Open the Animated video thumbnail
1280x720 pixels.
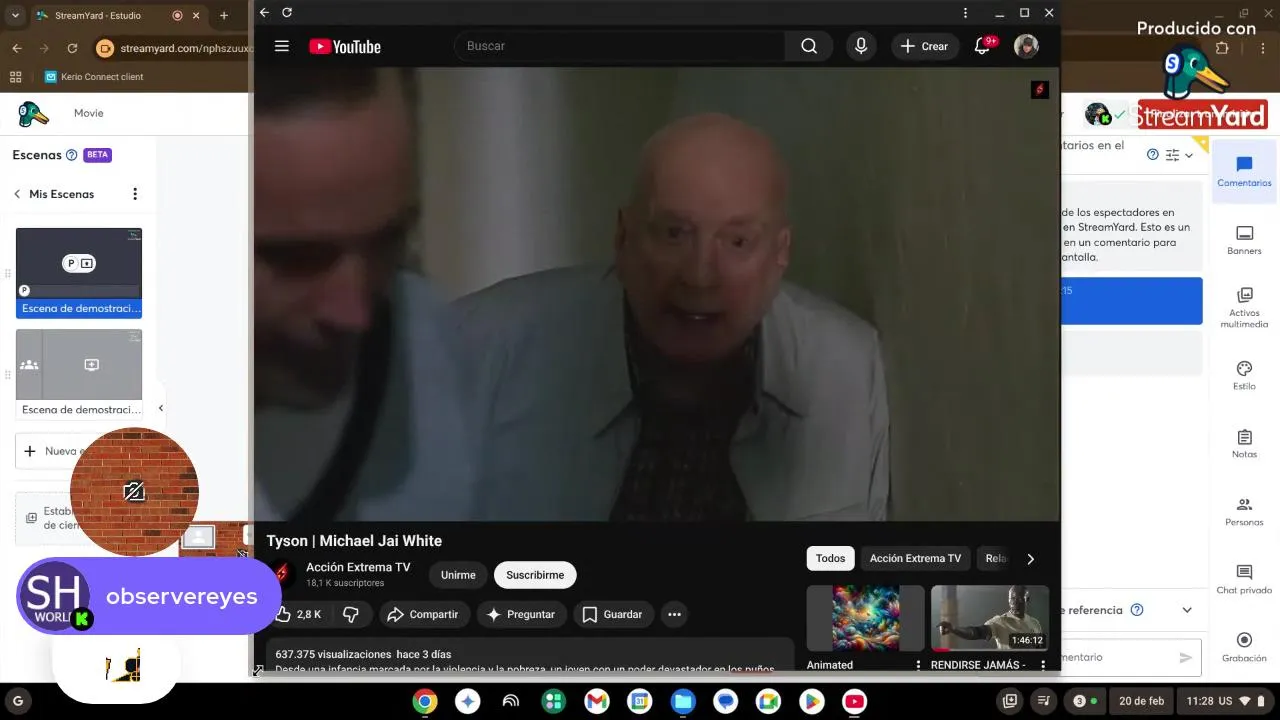click(x=866, y=618)
